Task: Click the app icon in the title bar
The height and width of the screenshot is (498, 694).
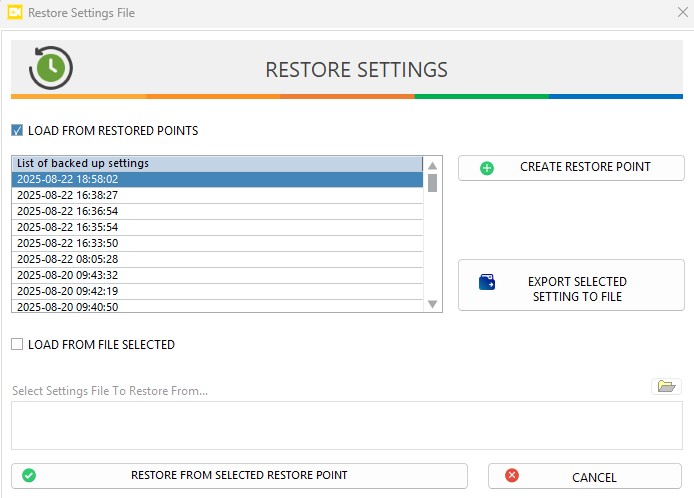Action: click(15, 13)
